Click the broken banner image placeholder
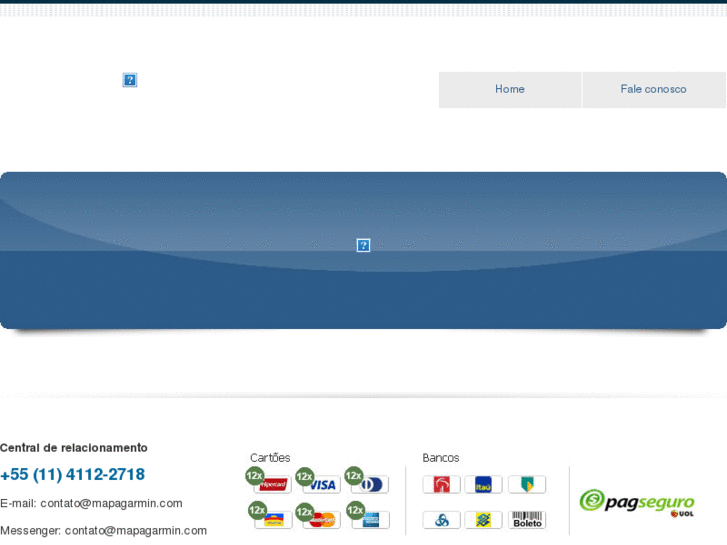This screenshot has width=727, height=545. coord(363,245)
